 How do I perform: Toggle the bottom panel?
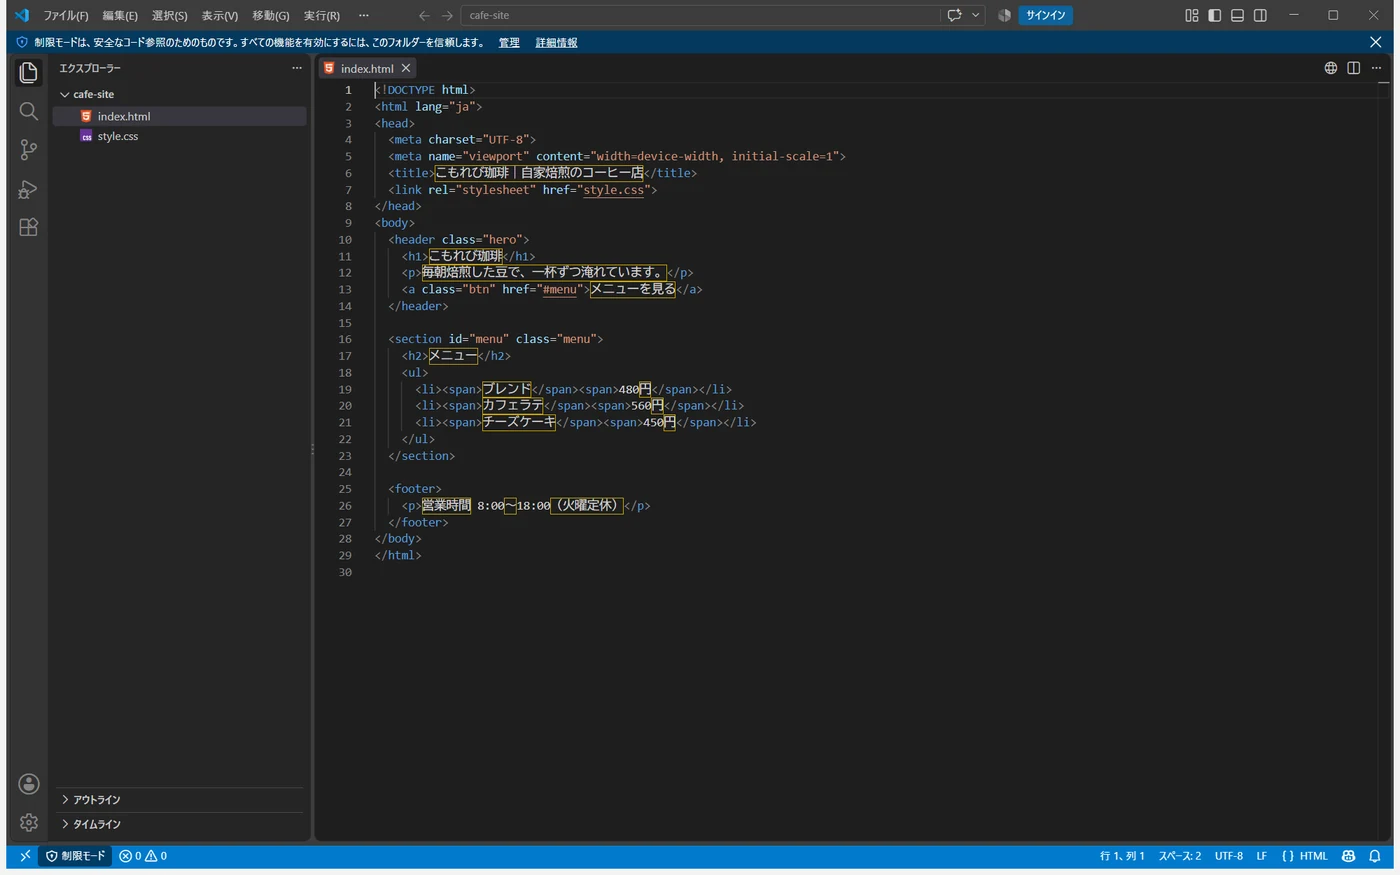click(1237, 15)
